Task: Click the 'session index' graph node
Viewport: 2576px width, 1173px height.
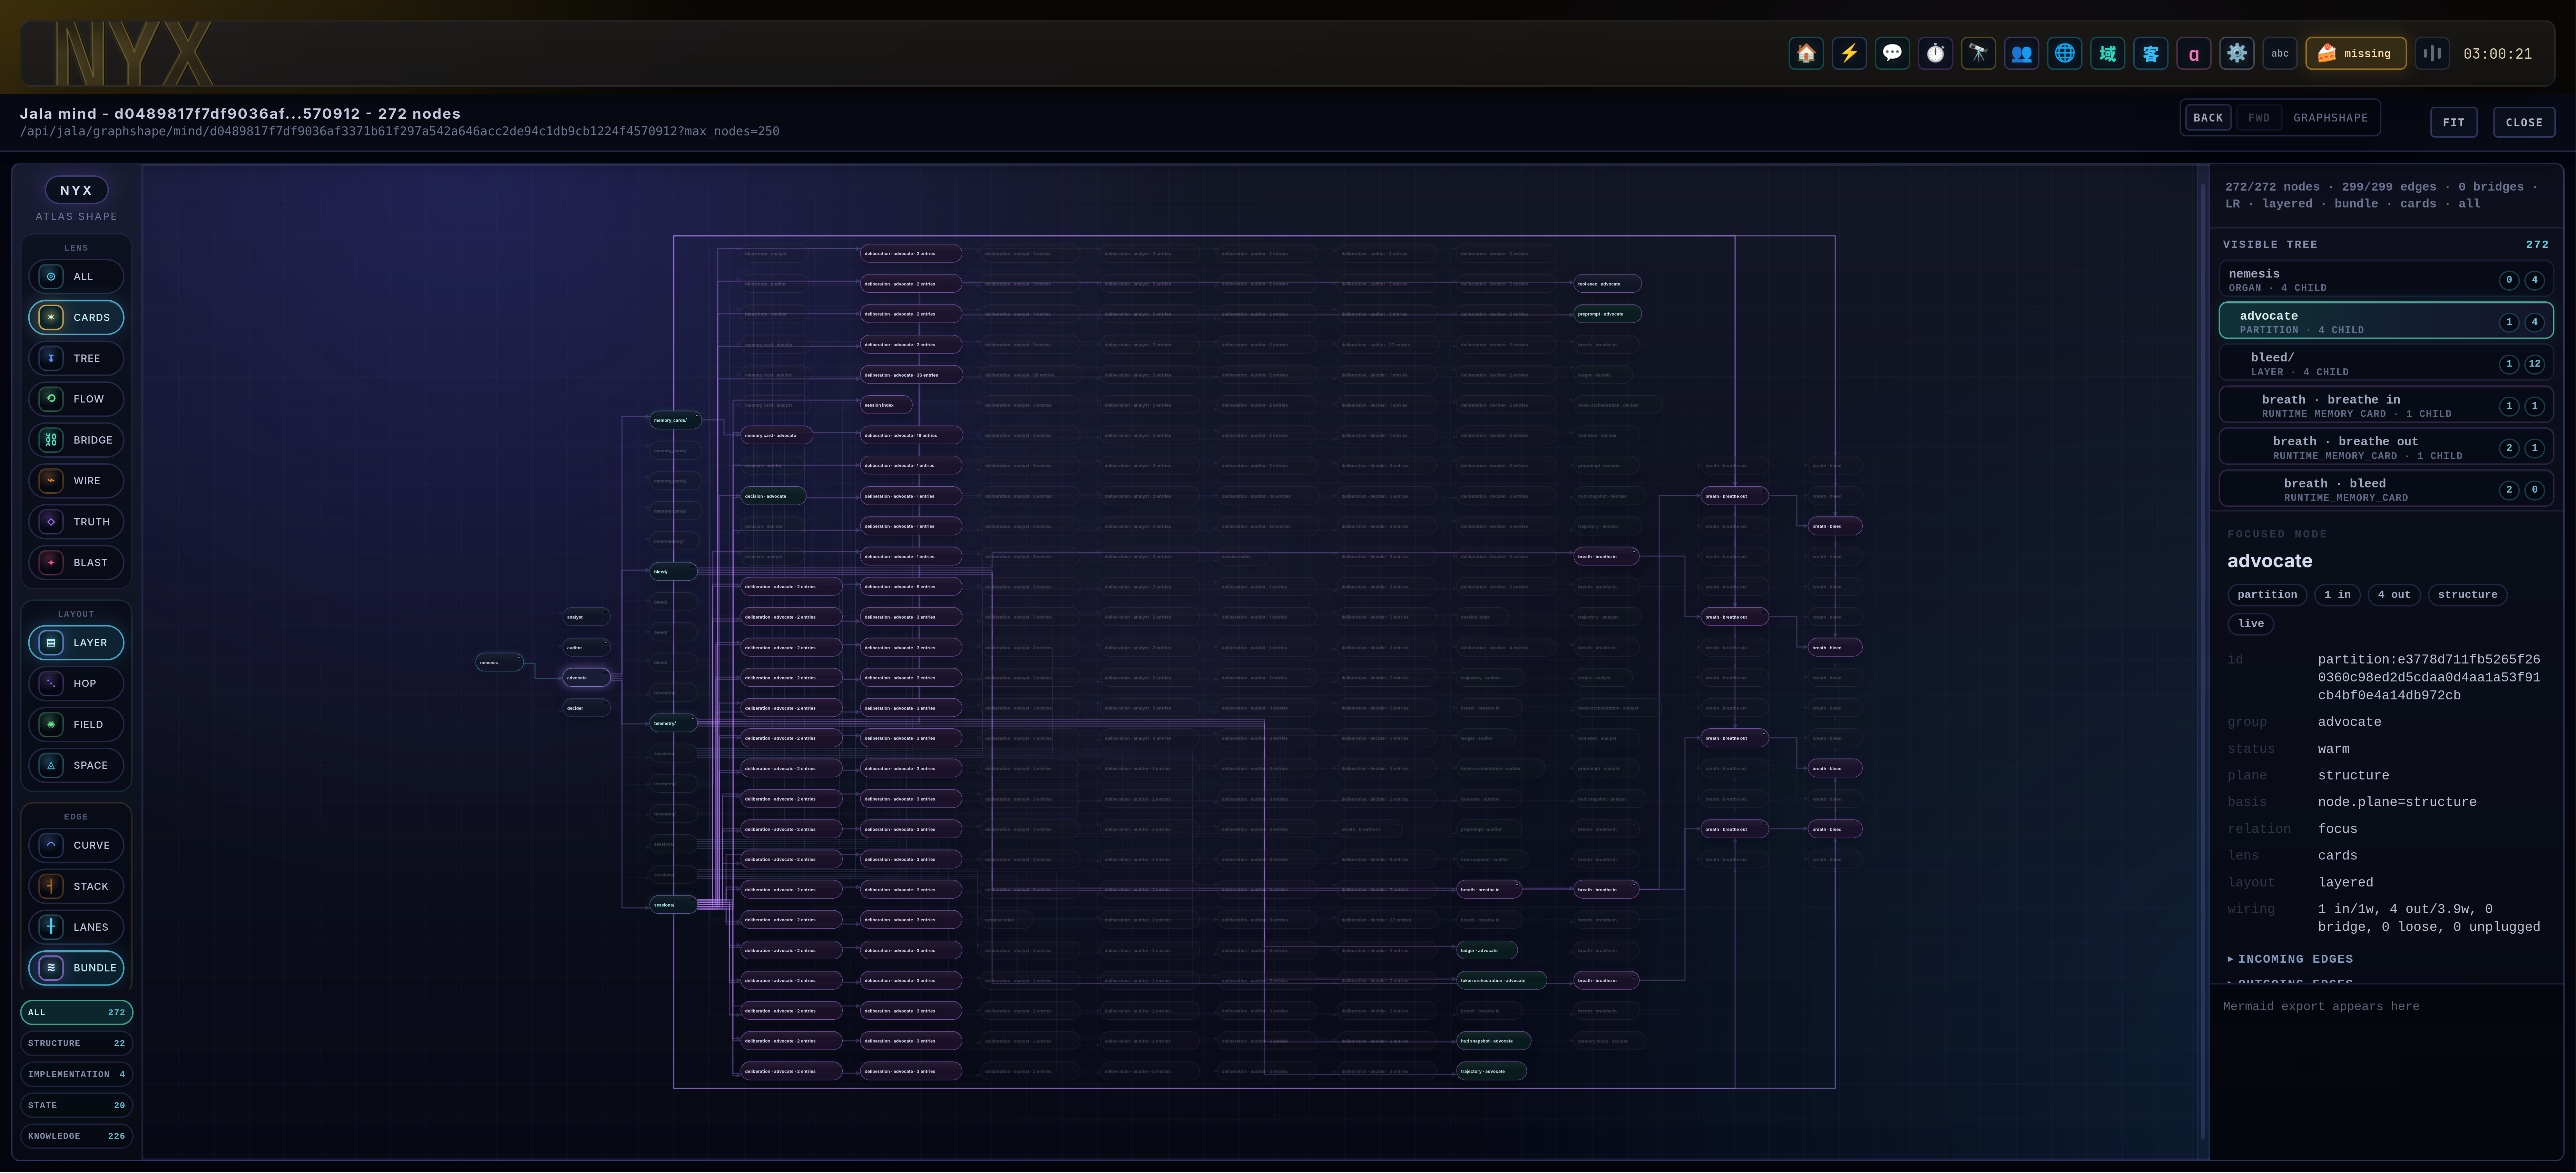Action: coord(886,405)
